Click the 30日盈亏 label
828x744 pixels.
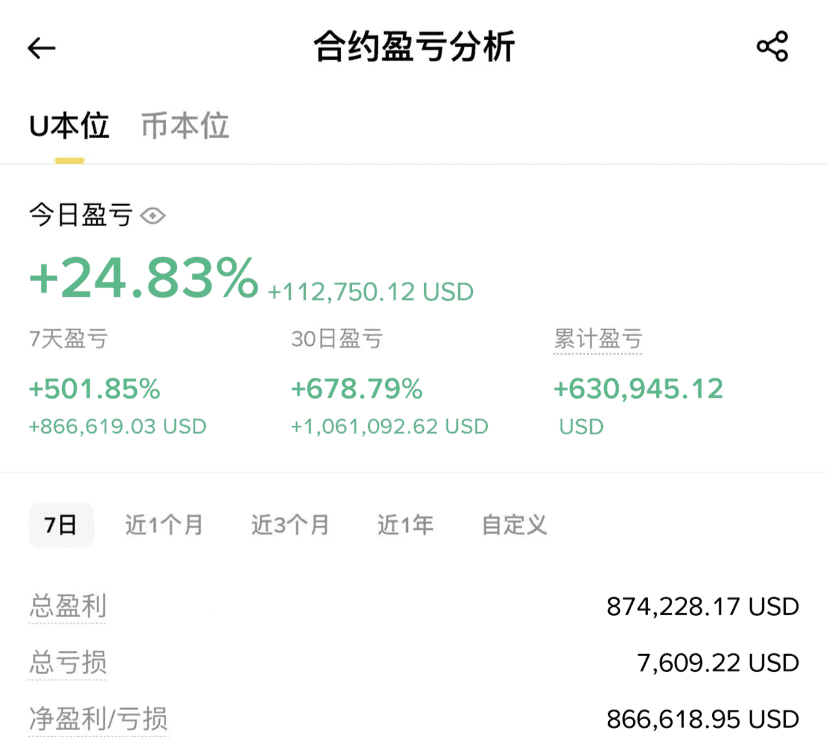(x=337, y=339)
